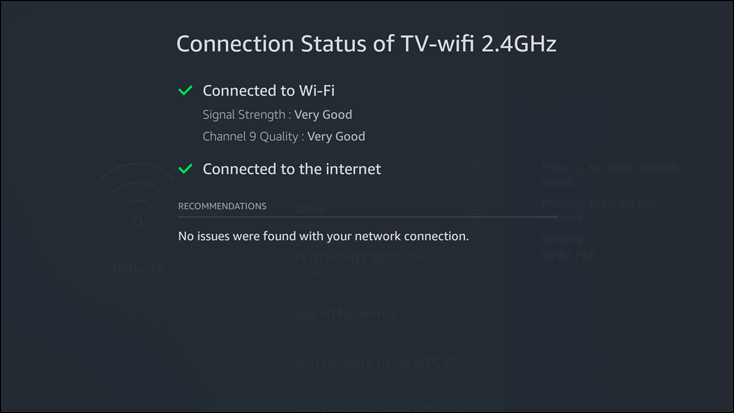Click the Signal Strength label text
This screenshot has width=734, height=413.
[x=246, y=115]
